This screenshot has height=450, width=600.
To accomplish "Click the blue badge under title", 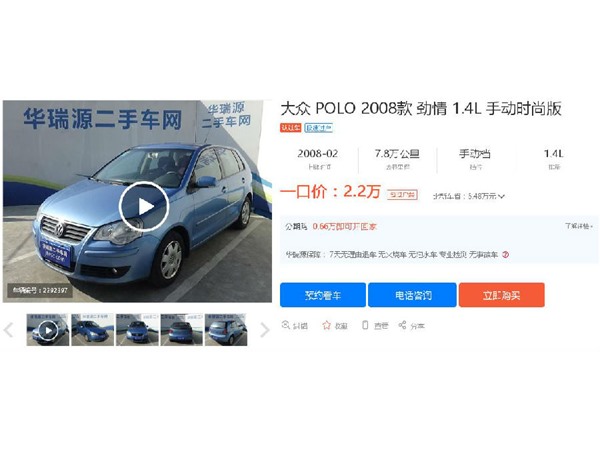I will pos(318,128).
